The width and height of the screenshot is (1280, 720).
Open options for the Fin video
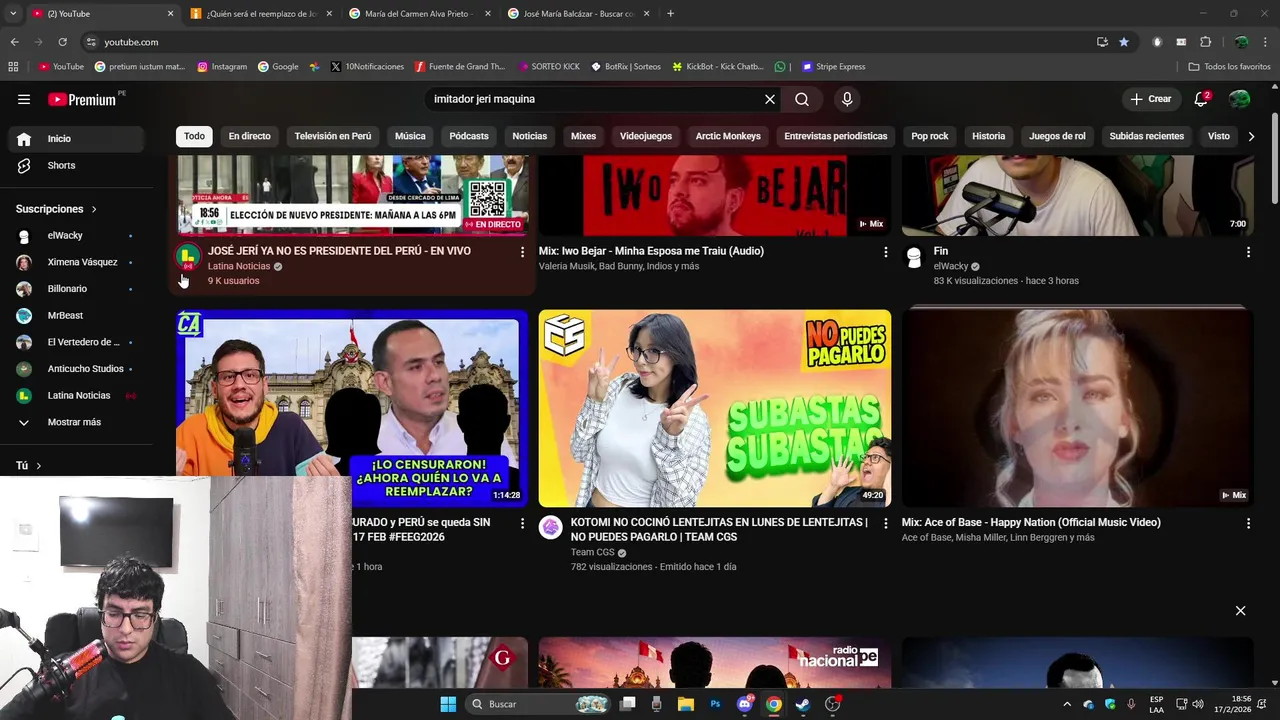click(x=1248, y=252)
